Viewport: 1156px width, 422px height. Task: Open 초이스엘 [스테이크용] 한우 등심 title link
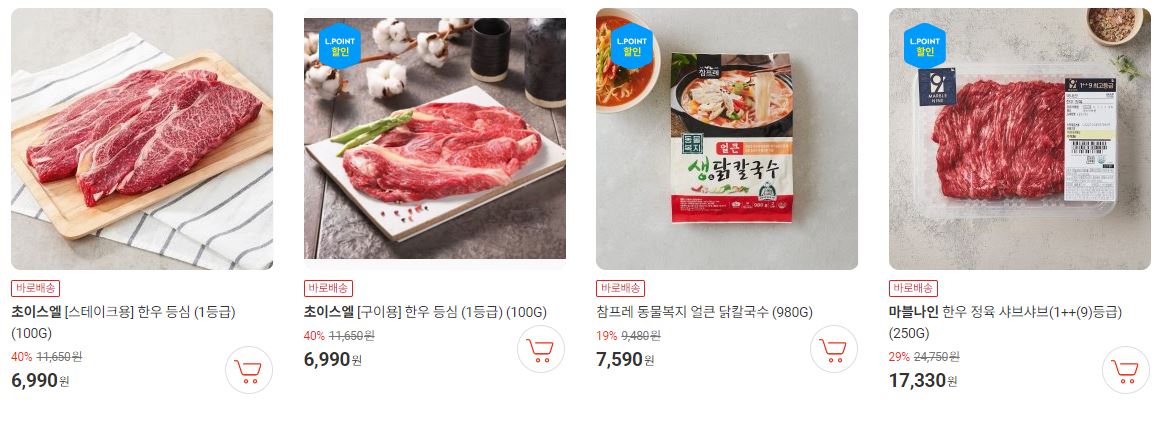click(123, 322)
